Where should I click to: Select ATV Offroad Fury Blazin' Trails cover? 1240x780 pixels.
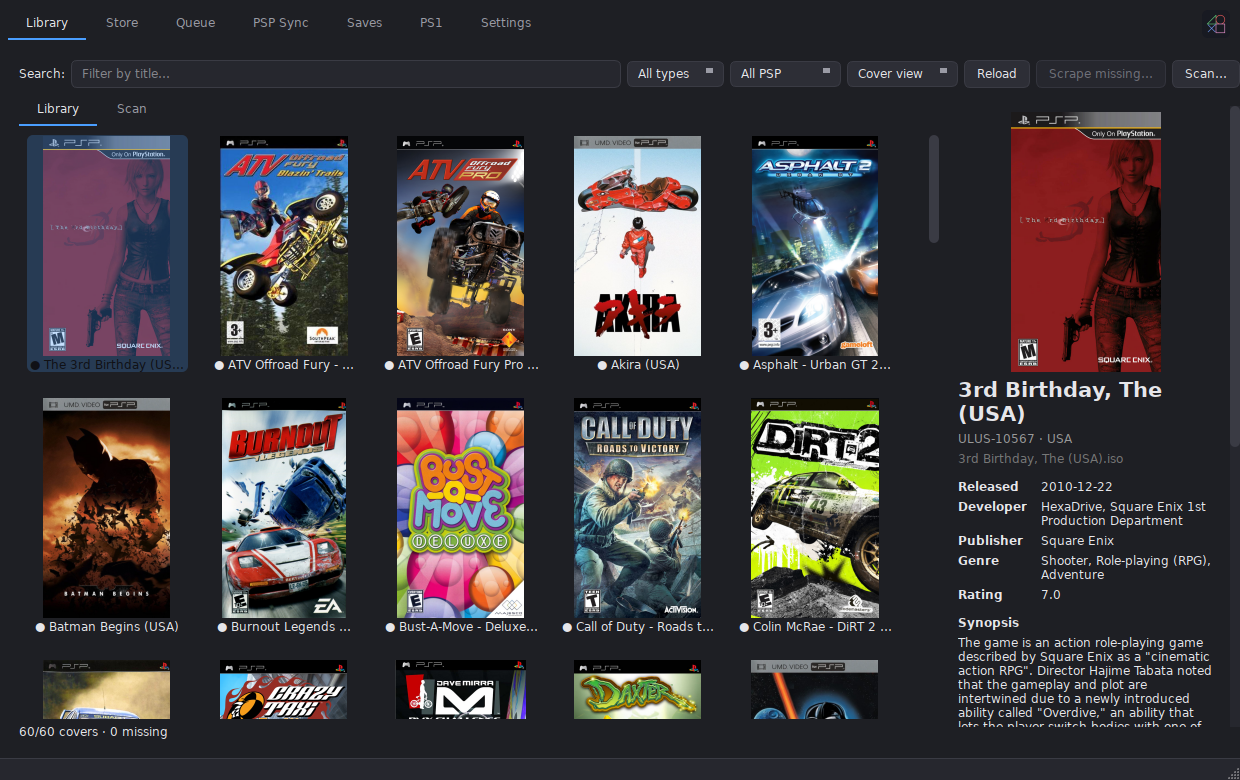tap(283, 246)
